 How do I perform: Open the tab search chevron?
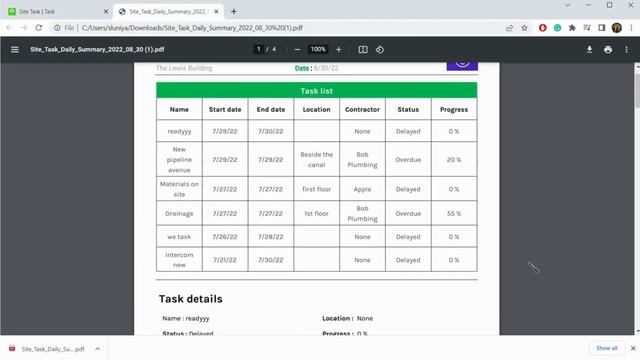click(568, 5)
